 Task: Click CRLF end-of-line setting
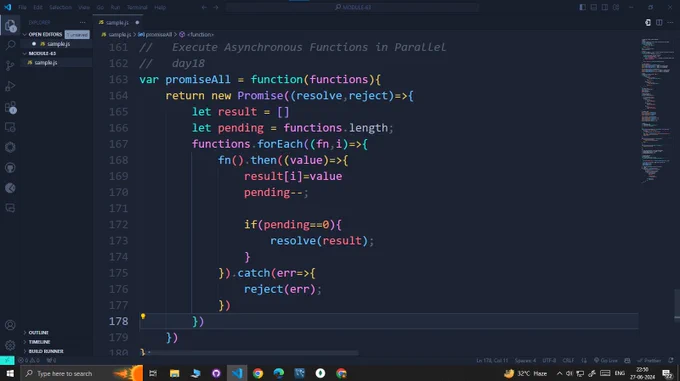568,360
